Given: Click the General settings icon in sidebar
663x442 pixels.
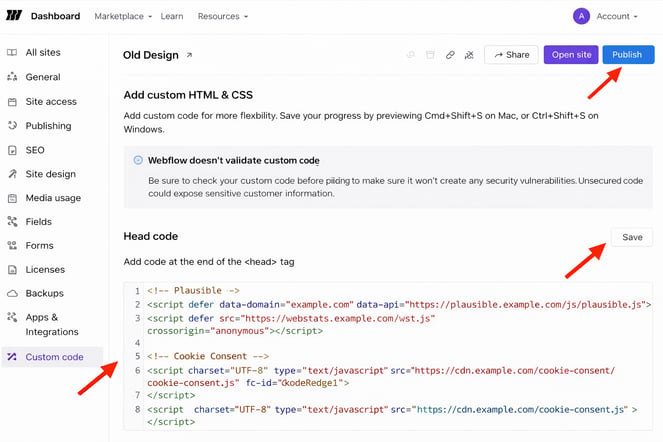Looking at the screenshot, I should coord(12,77).
